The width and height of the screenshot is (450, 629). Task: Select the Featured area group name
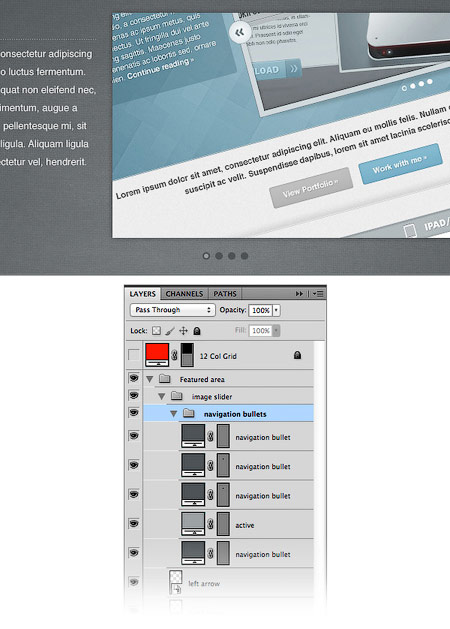pos(202,379)
